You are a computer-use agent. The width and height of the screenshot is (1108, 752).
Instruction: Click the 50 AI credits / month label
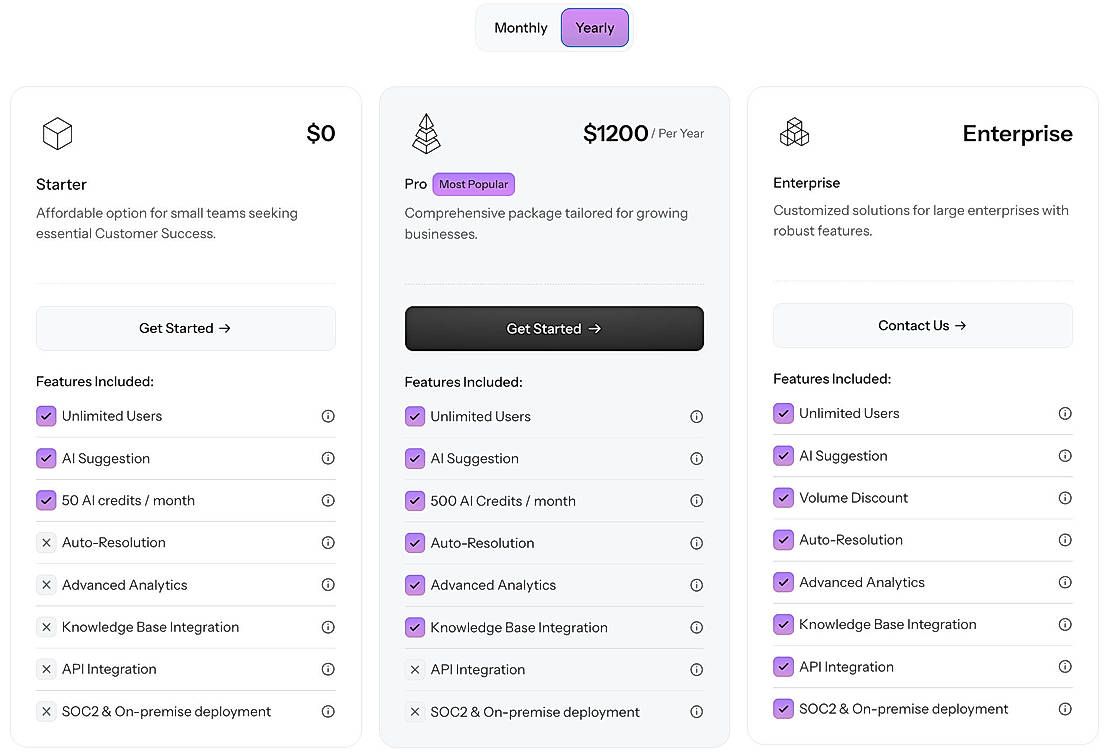pyautogui.click(x=128, y=500)
